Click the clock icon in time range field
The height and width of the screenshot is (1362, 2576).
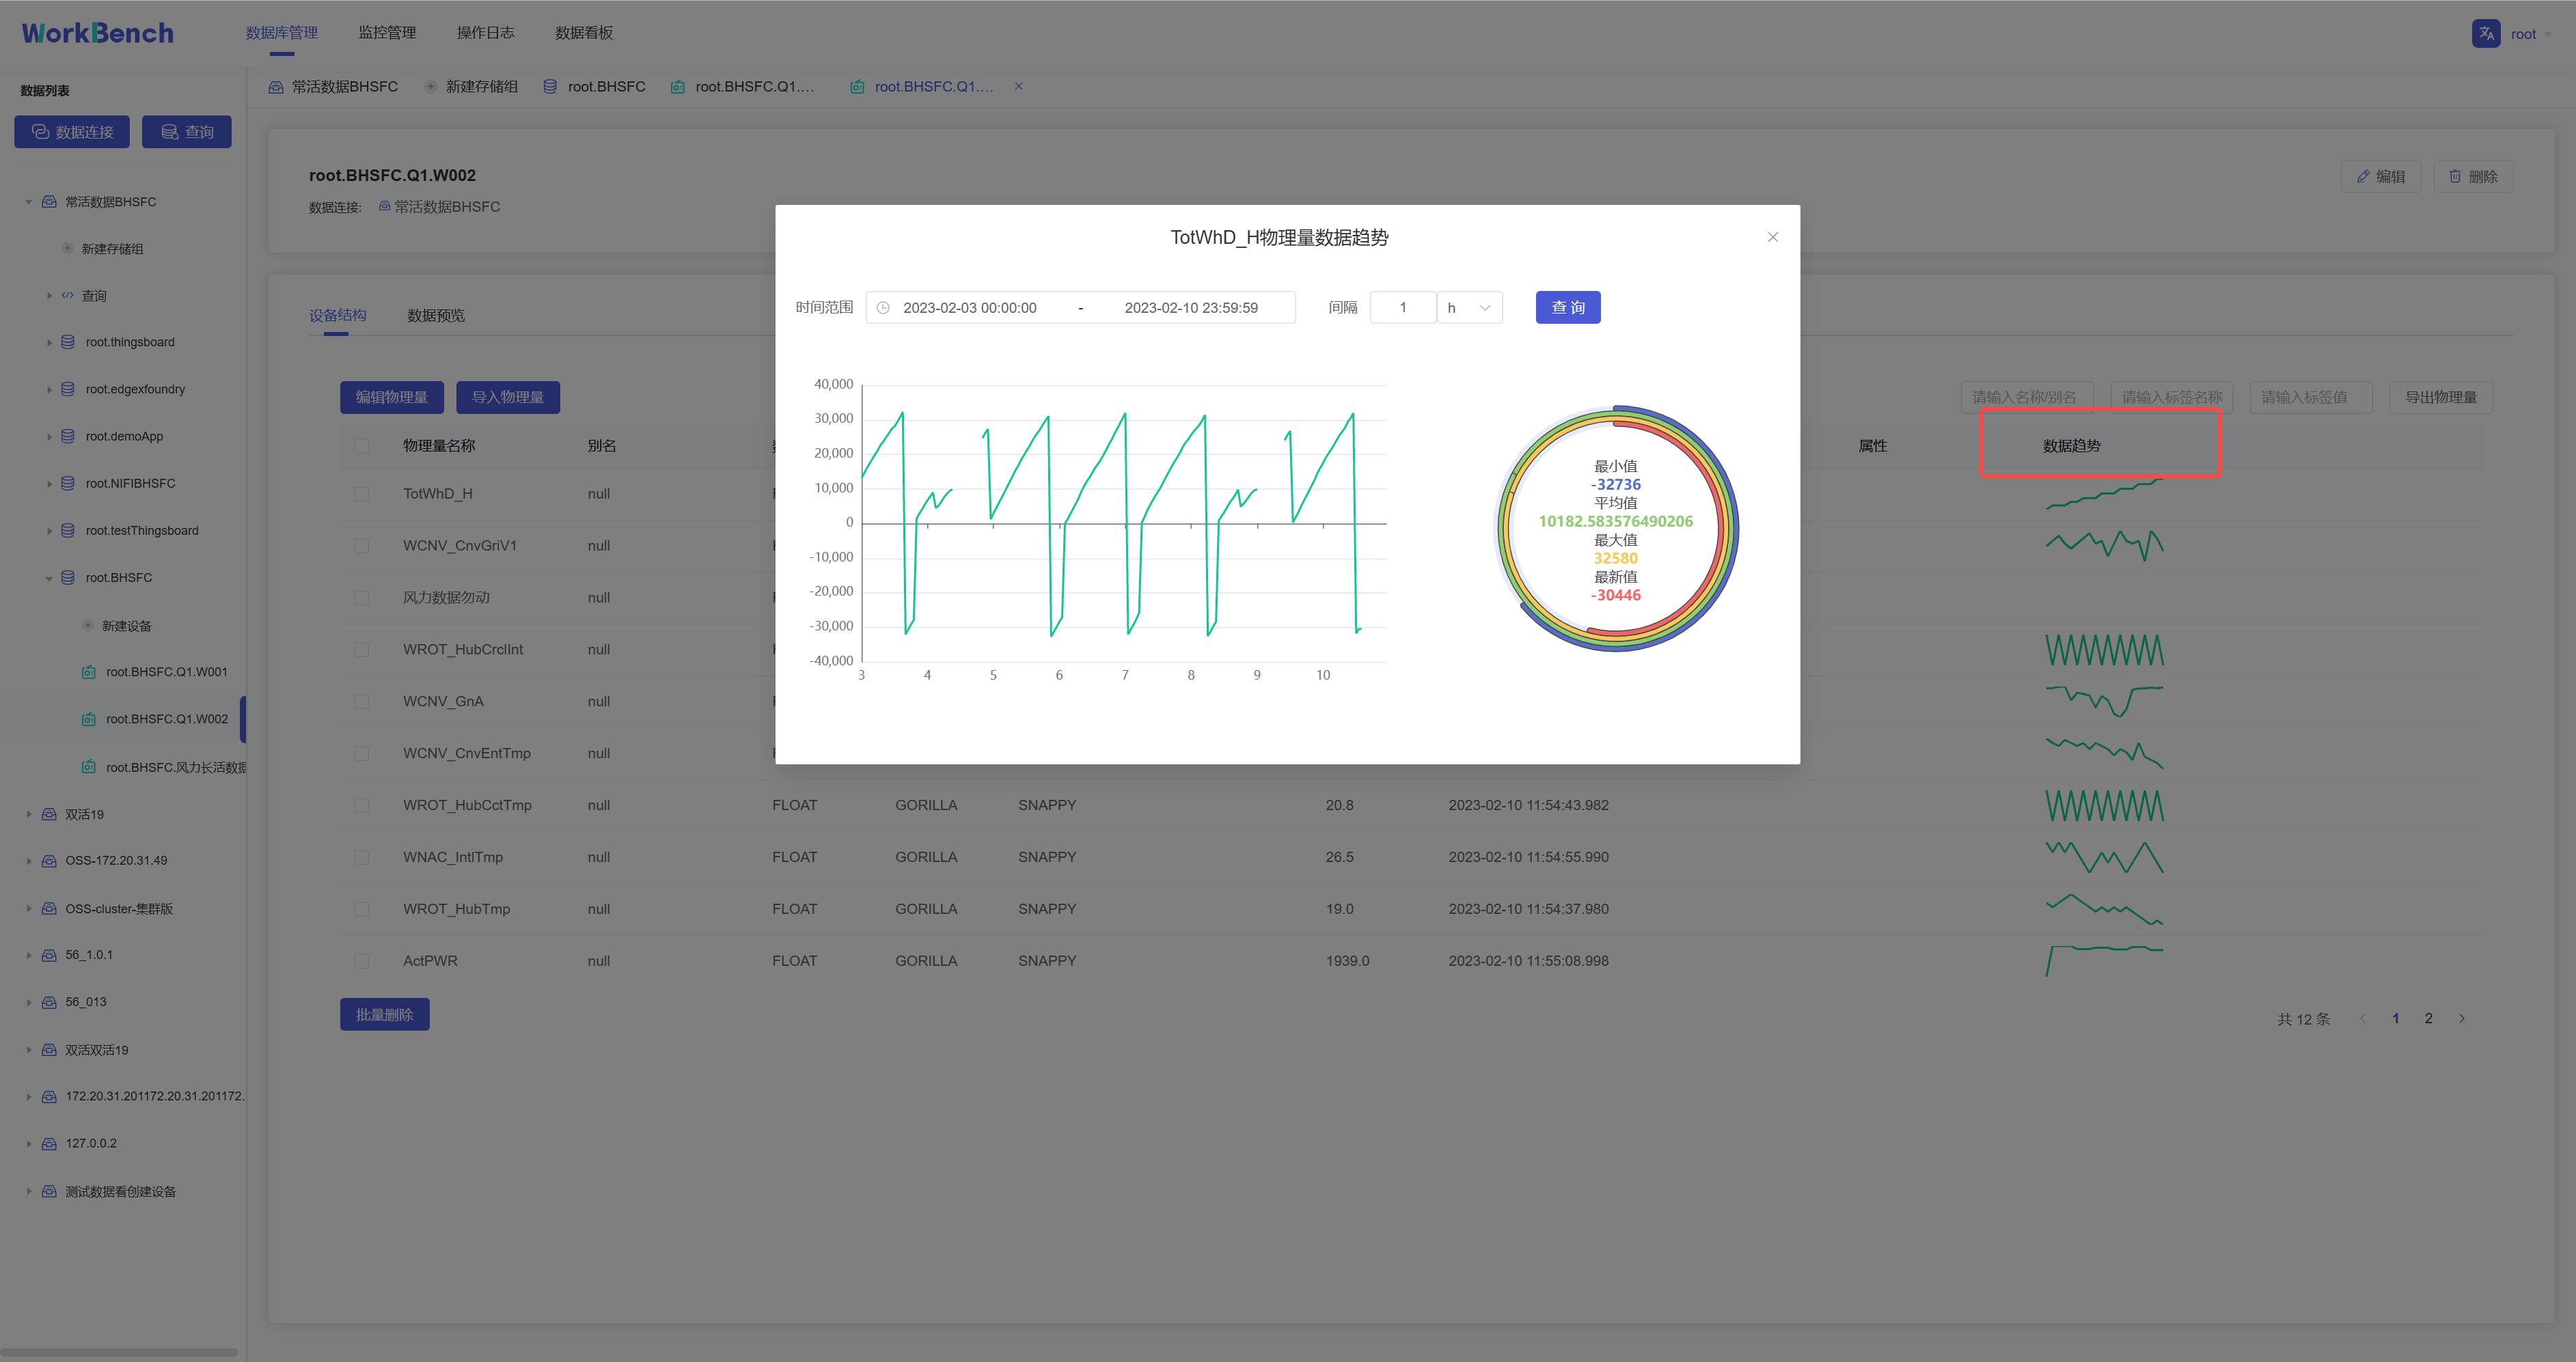pos(883,307)
